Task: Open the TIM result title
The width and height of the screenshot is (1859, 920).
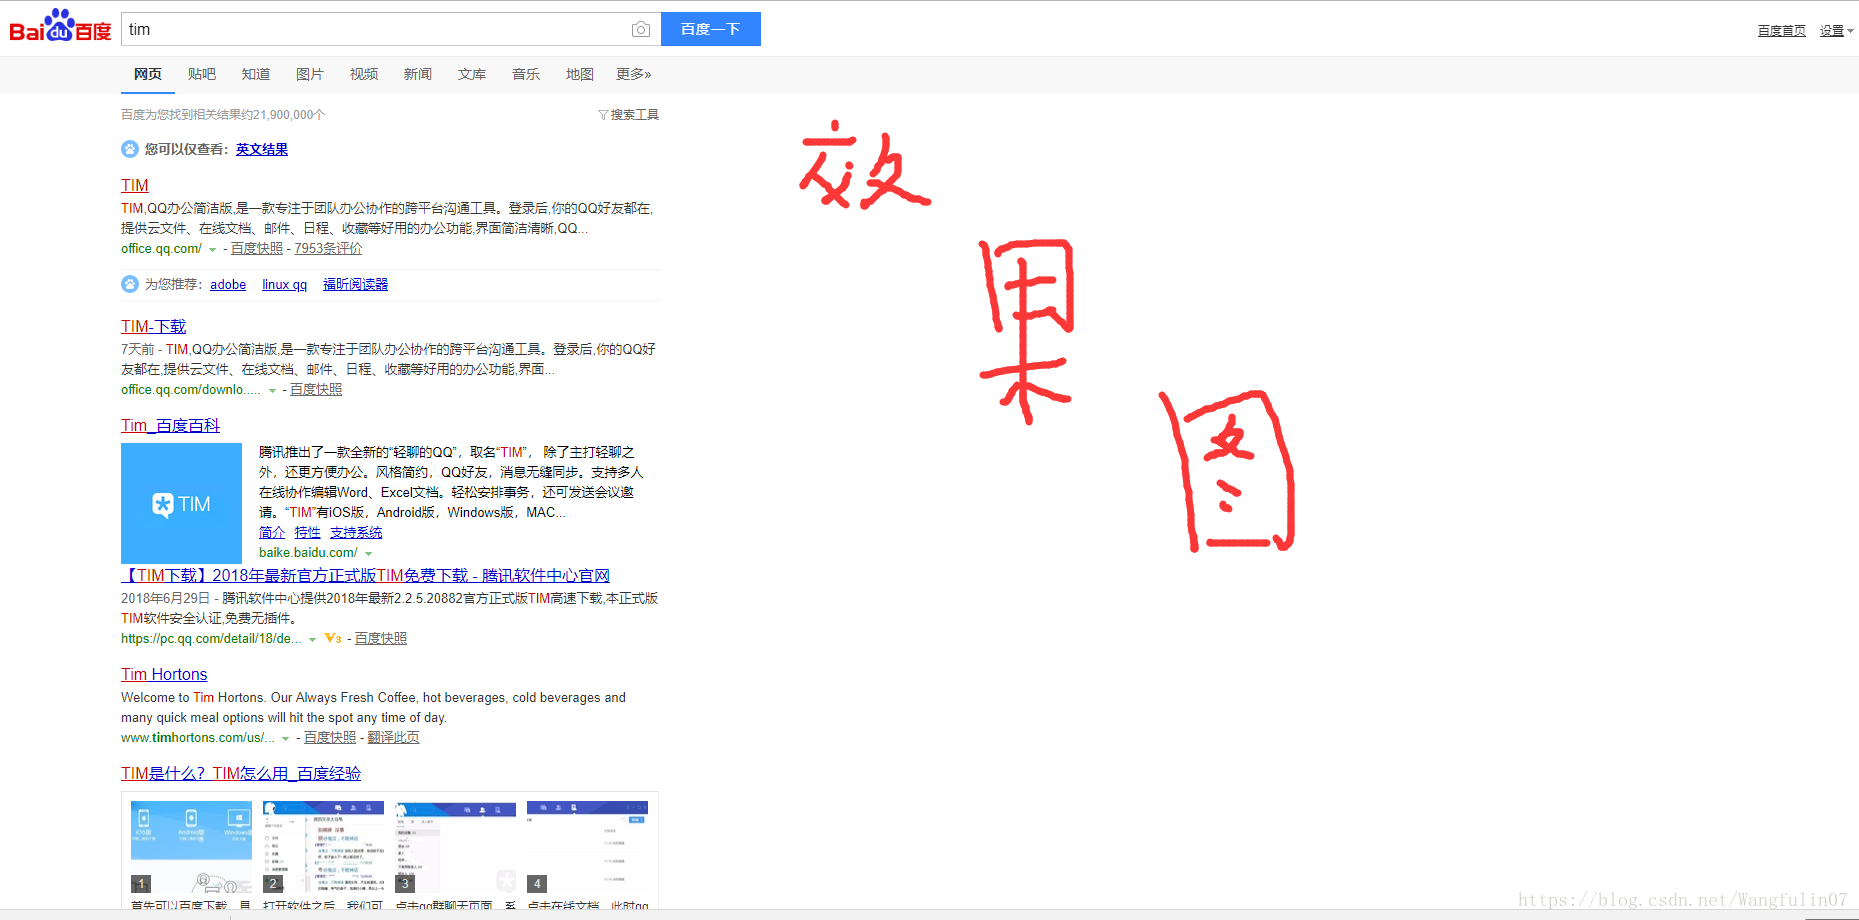Action: pyautogui.click(x=135, y=185)
